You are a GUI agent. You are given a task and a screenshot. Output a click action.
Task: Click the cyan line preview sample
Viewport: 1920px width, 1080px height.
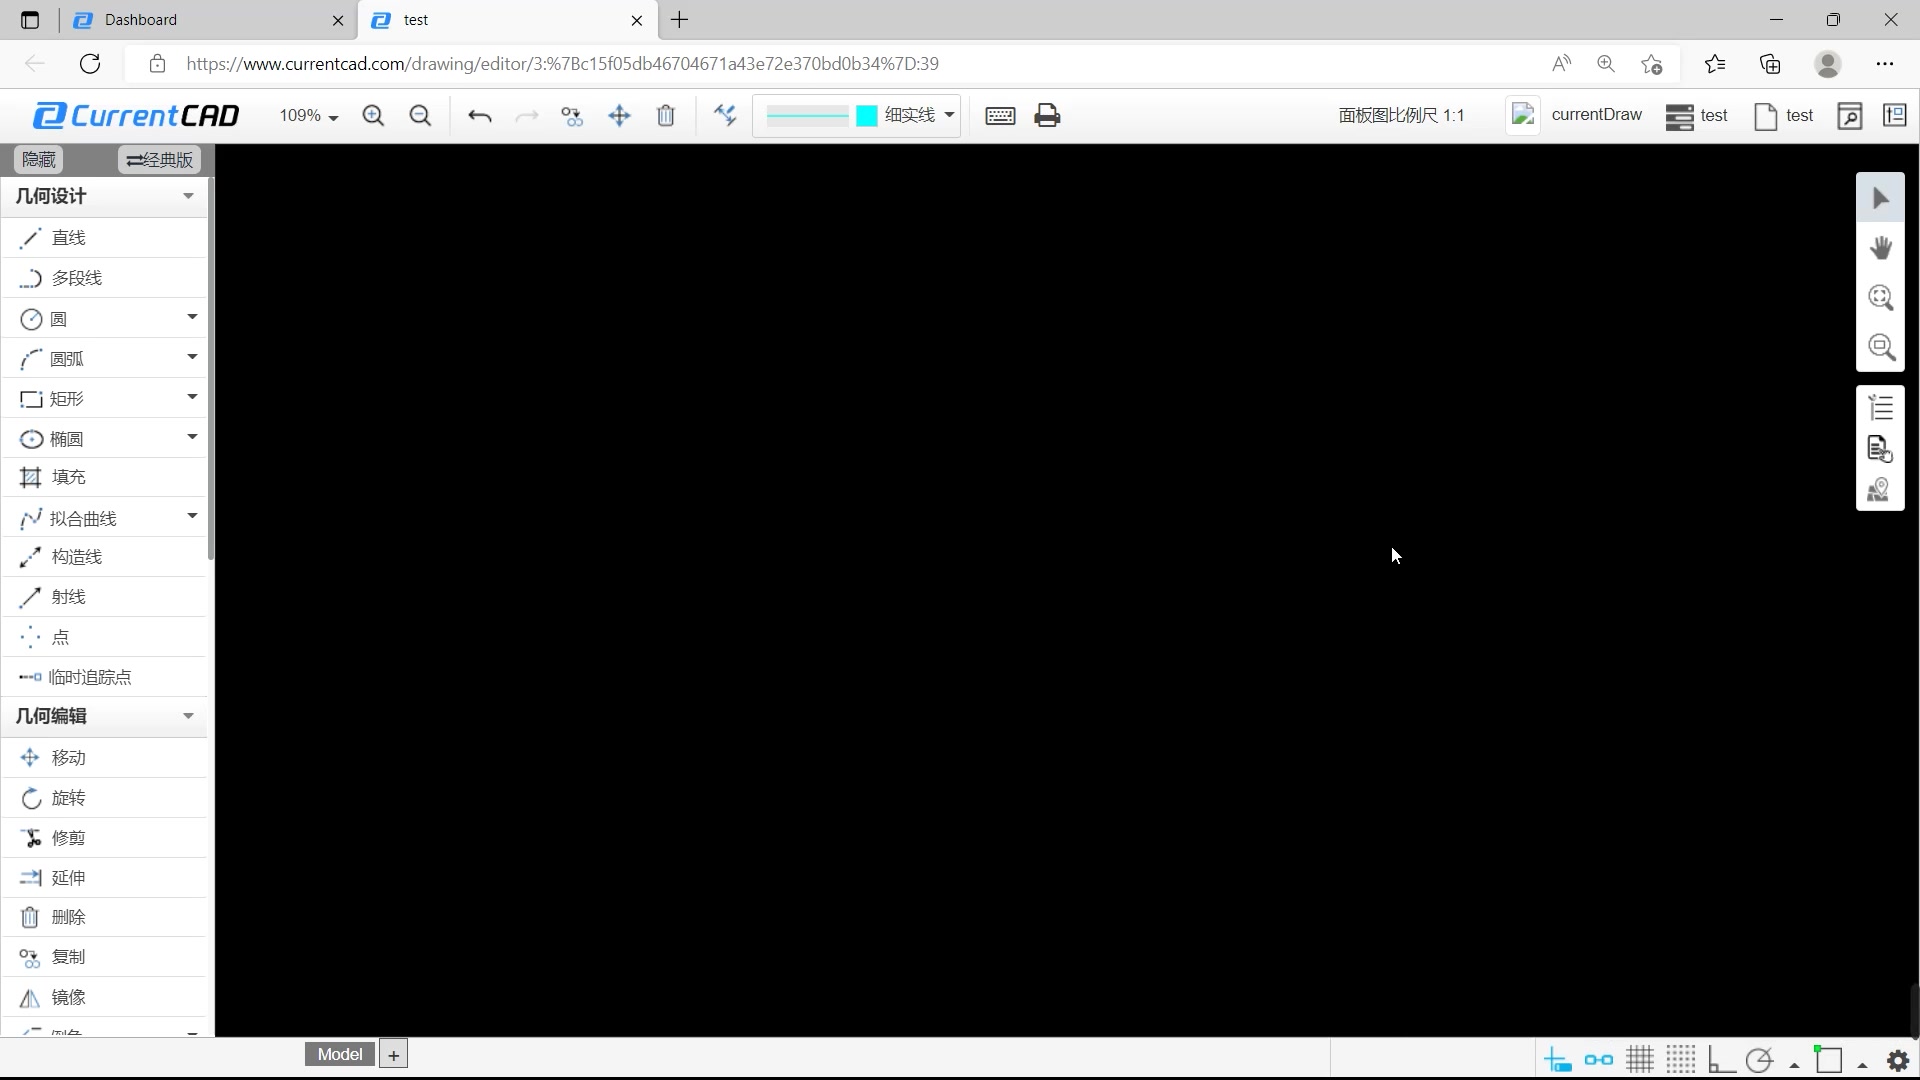807,116
